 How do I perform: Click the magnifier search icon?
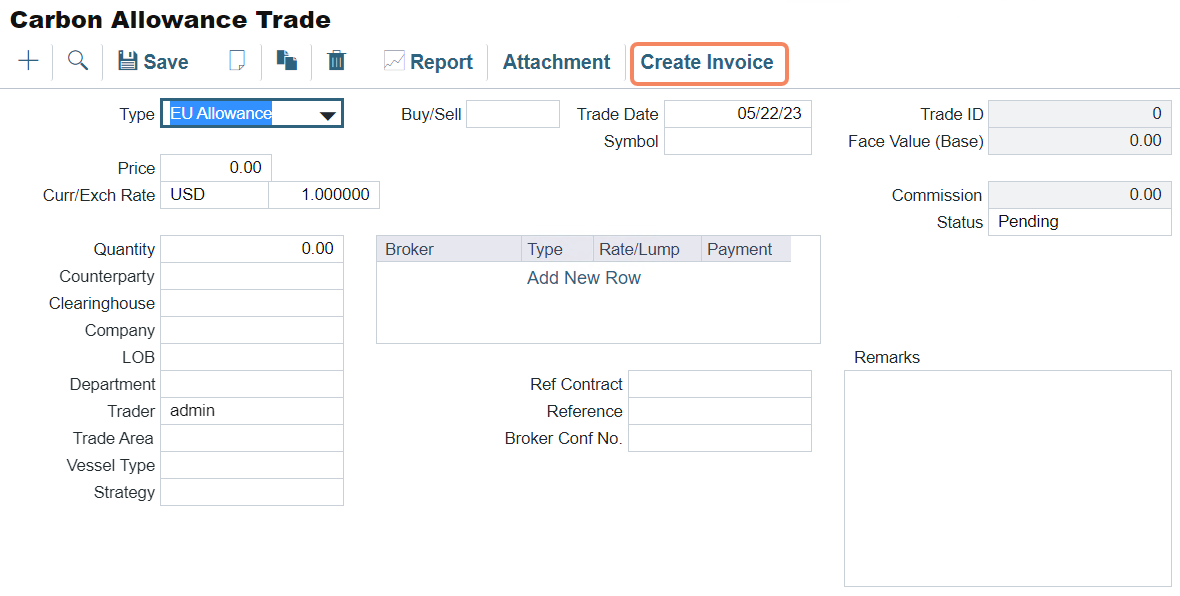[x=78, y=61]
